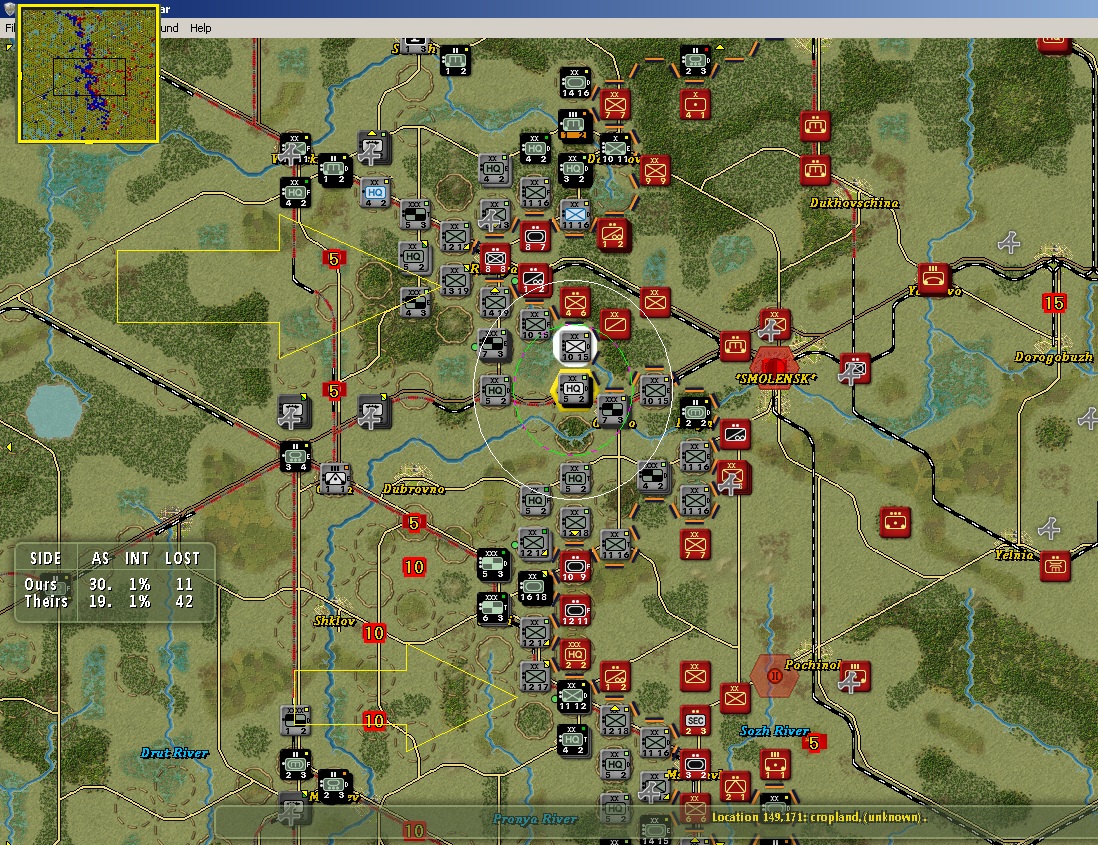Screen dimensions: 1098x845
Task: Select the gray infantry unit 14 19
Action: point(495,302)
